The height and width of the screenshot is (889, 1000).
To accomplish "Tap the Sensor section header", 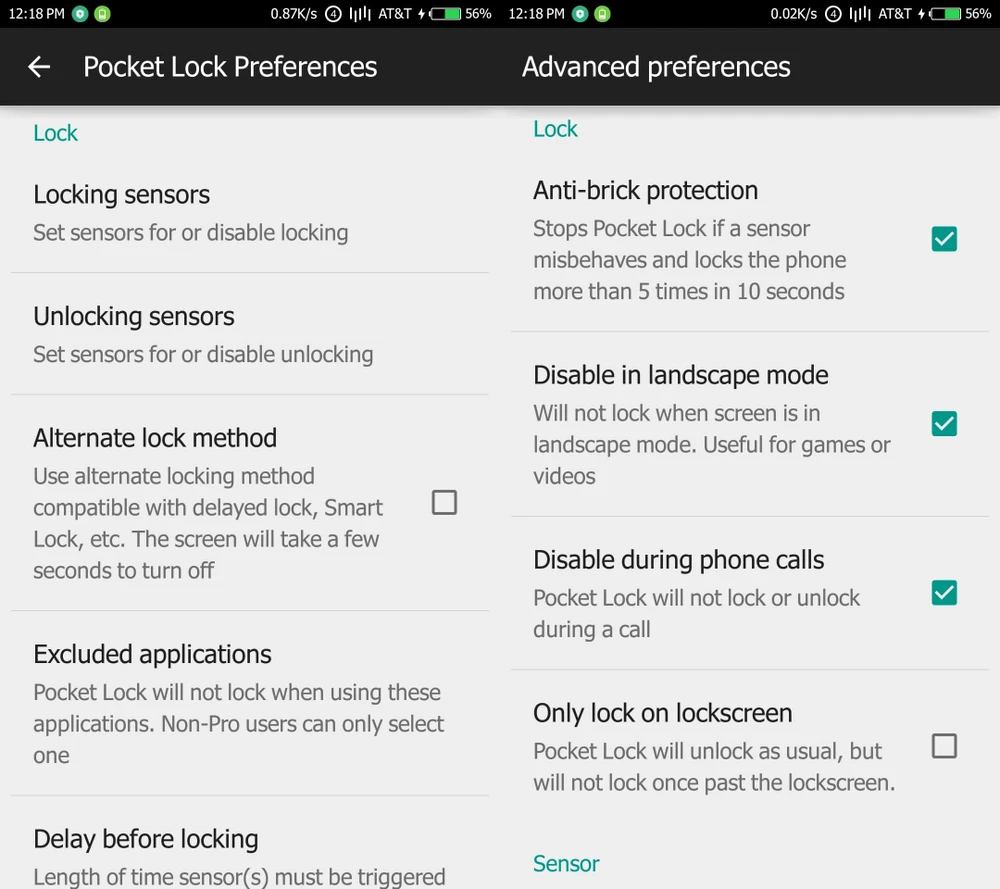I will [566, 863].
